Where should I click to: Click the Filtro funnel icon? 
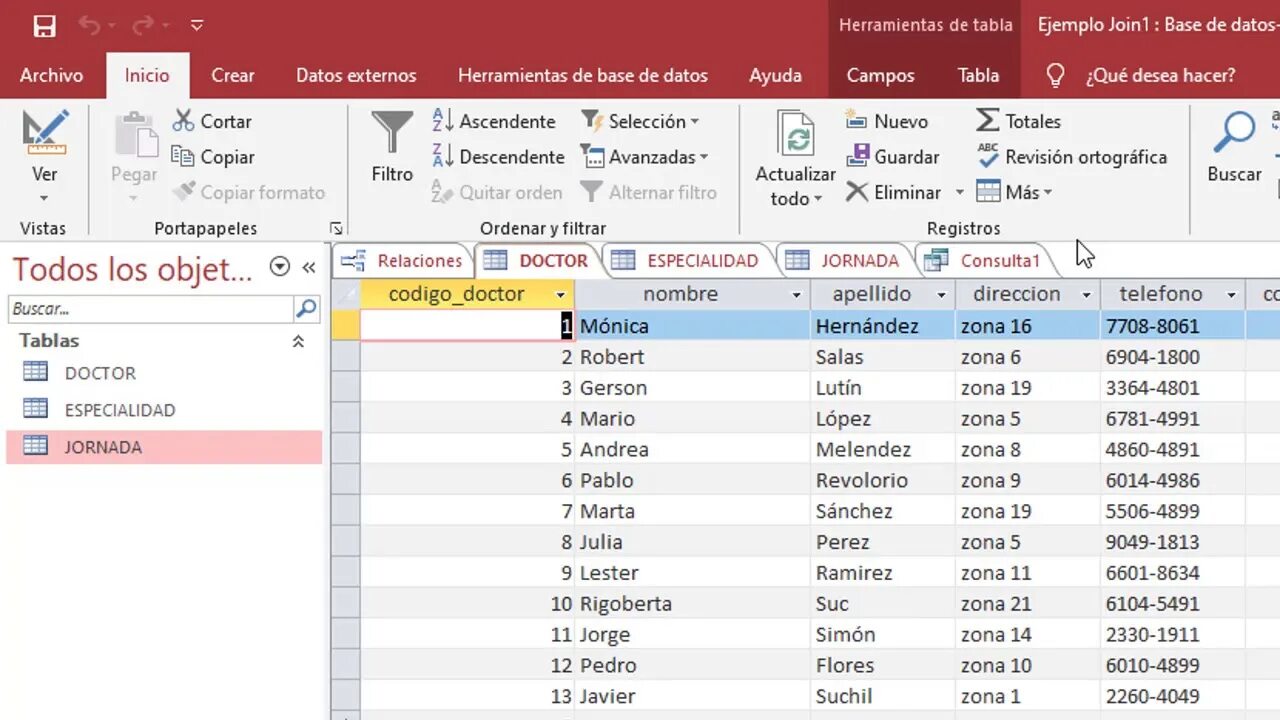392,133
